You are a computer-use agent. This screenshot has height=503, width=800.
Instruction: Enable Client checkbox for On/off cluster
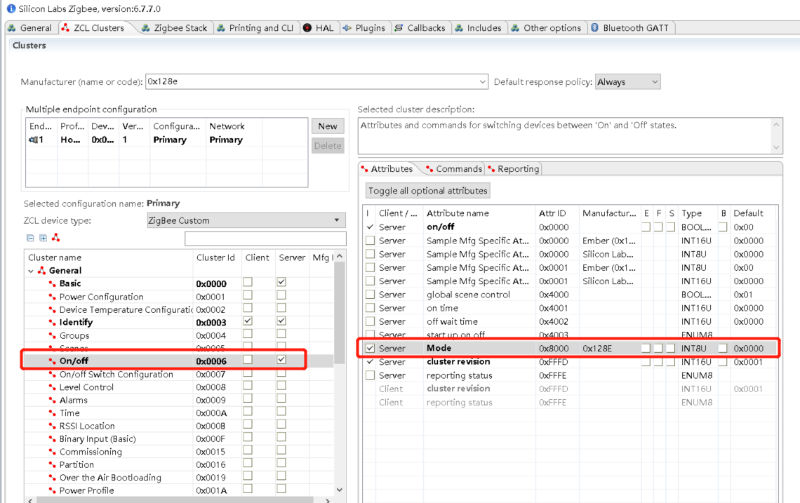[247, 359]
